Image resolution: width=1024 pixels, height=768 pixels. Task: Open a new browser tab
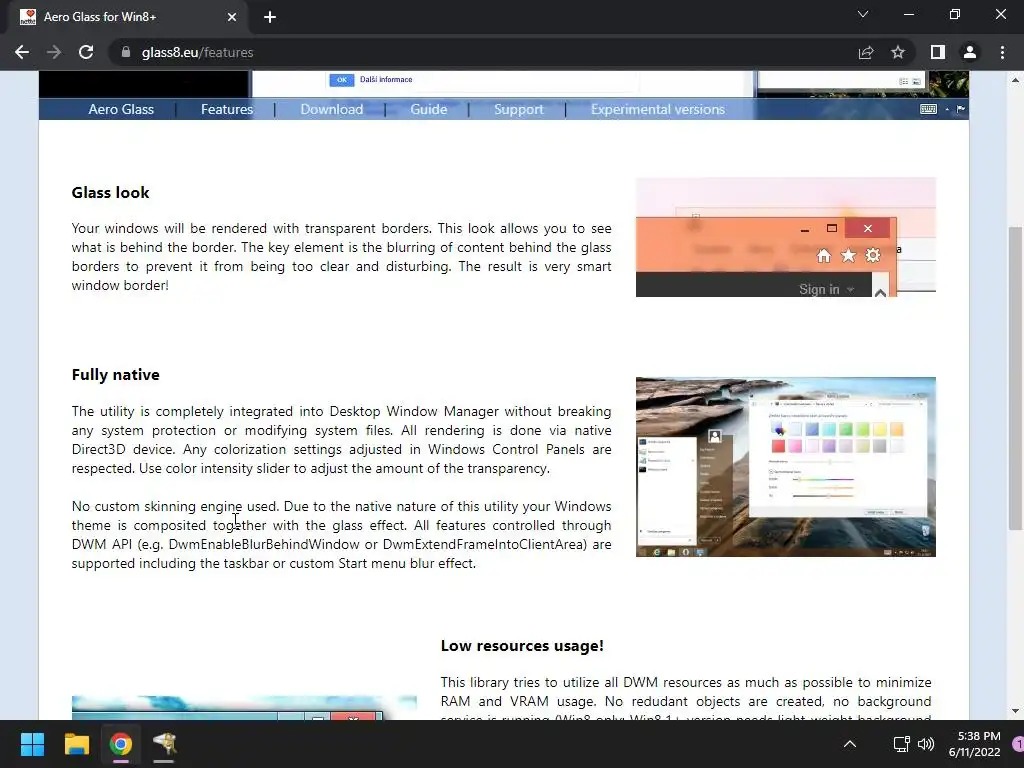tap(270, 17)
